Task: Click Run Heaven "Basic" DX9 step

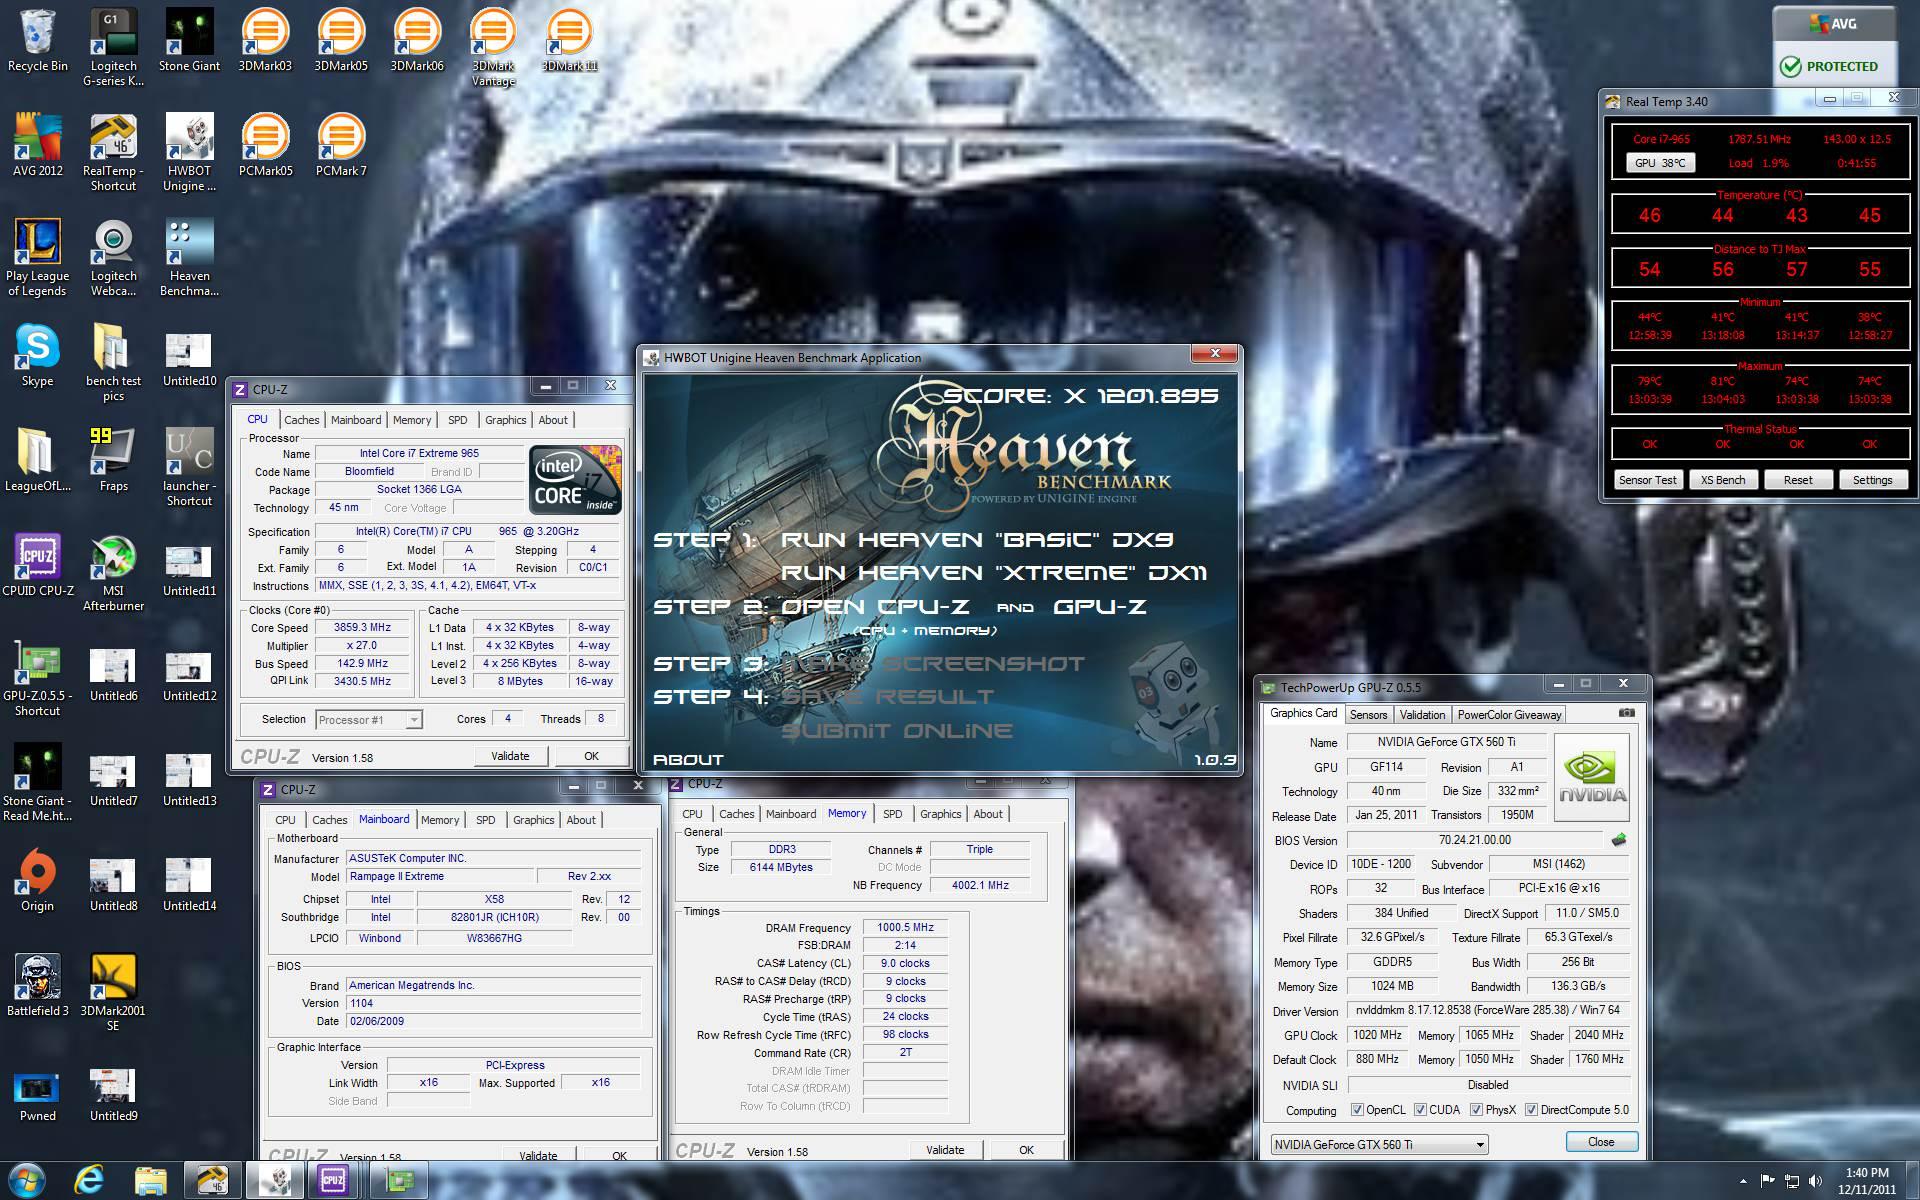Action: click(x=977, y=540)
